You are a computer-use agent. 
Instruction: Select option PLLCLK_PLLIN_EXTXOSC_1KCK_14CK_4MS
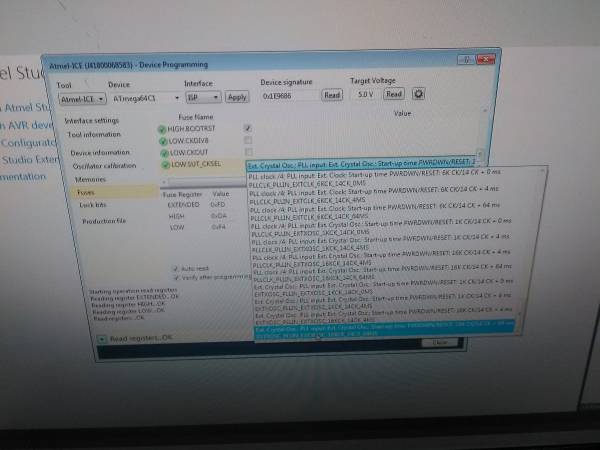tap(381, 243)
